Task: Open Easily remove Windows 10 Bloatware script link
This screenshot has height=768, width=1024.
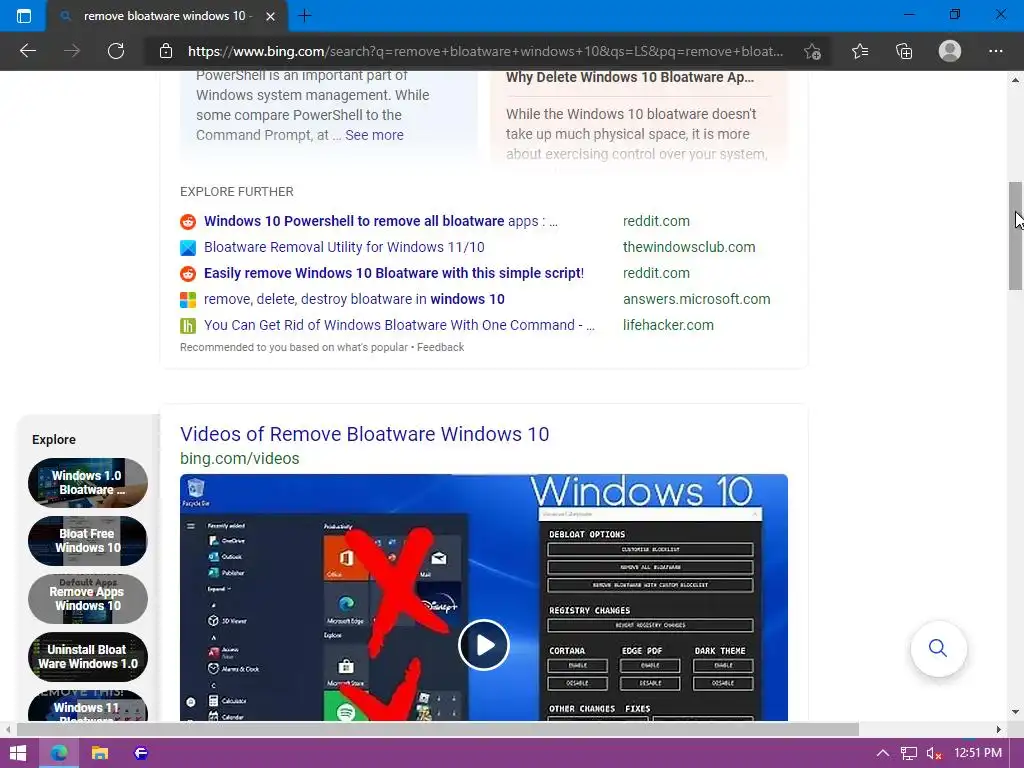Action: (394, 273)
